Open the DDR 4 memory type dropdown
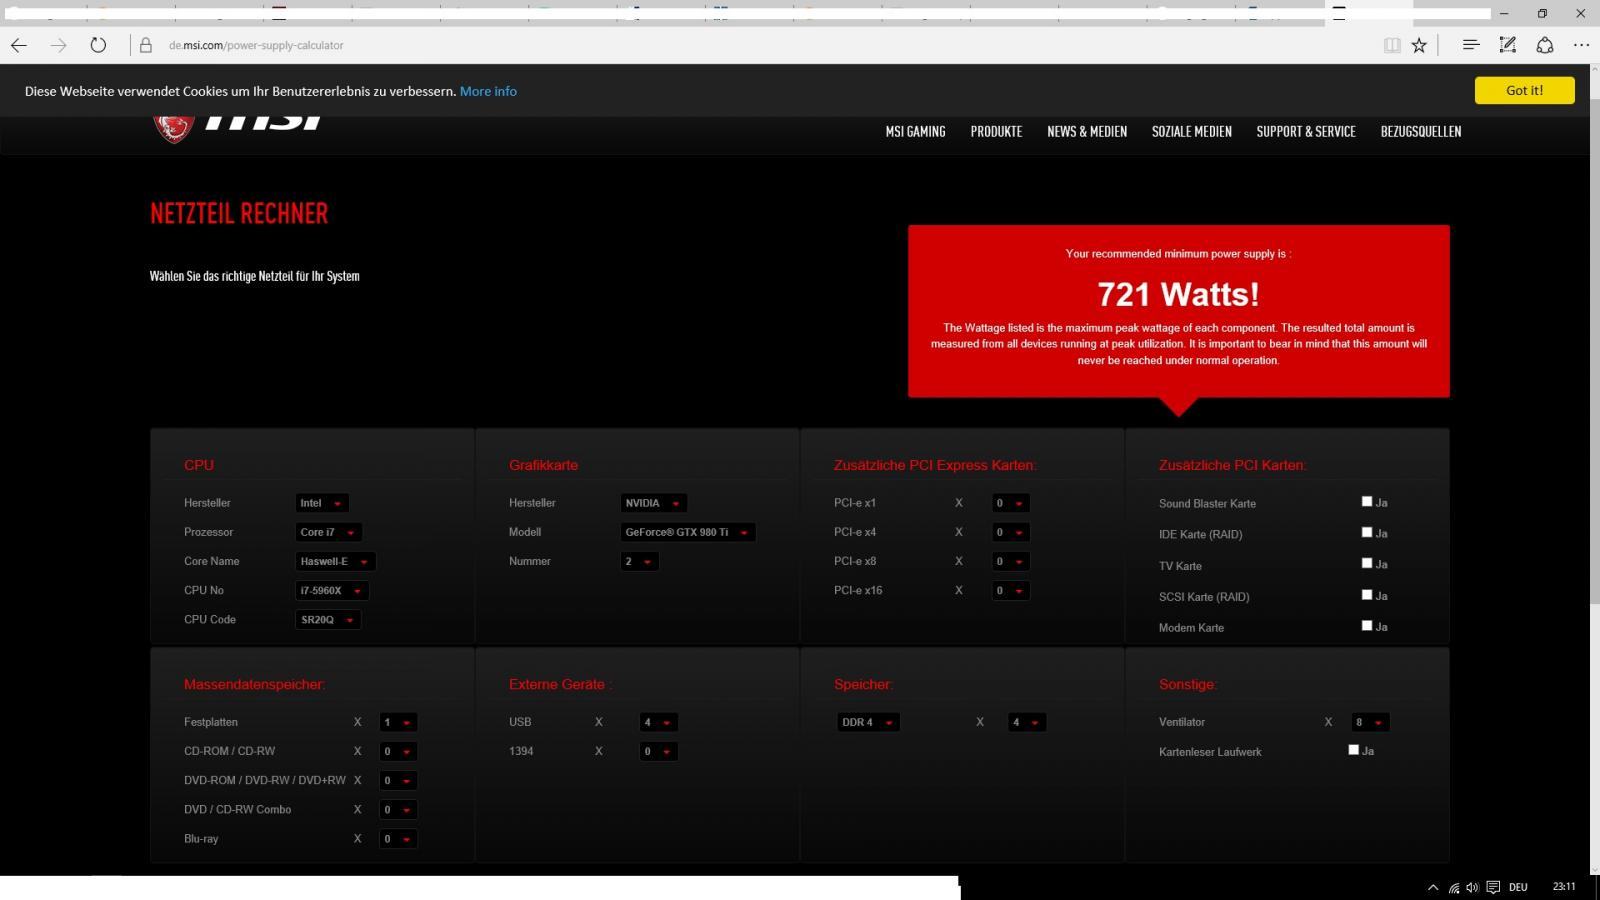This screenshot has height=900, width=1600. (869, 722)
